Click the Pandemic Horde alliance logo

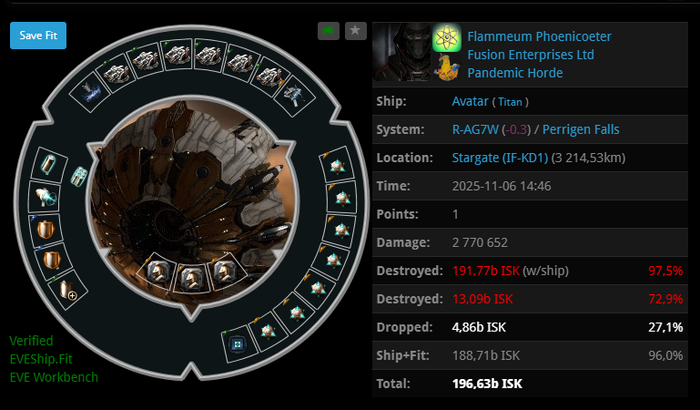[x=446, y=67]
